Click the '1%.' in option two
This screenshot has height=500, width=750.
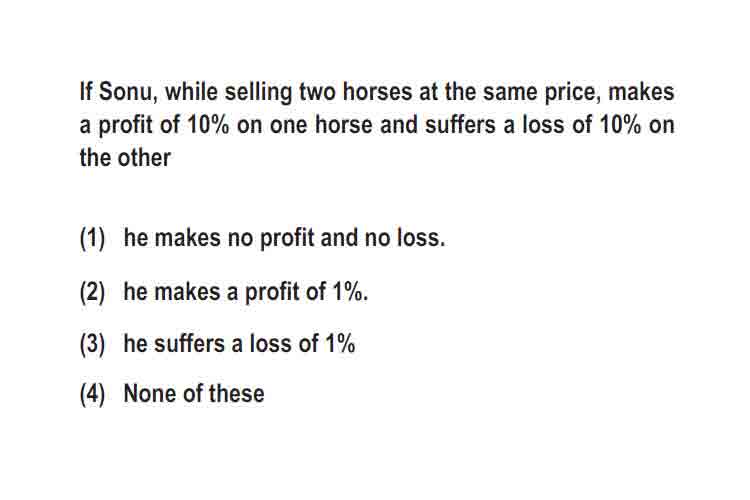(350, 291)
